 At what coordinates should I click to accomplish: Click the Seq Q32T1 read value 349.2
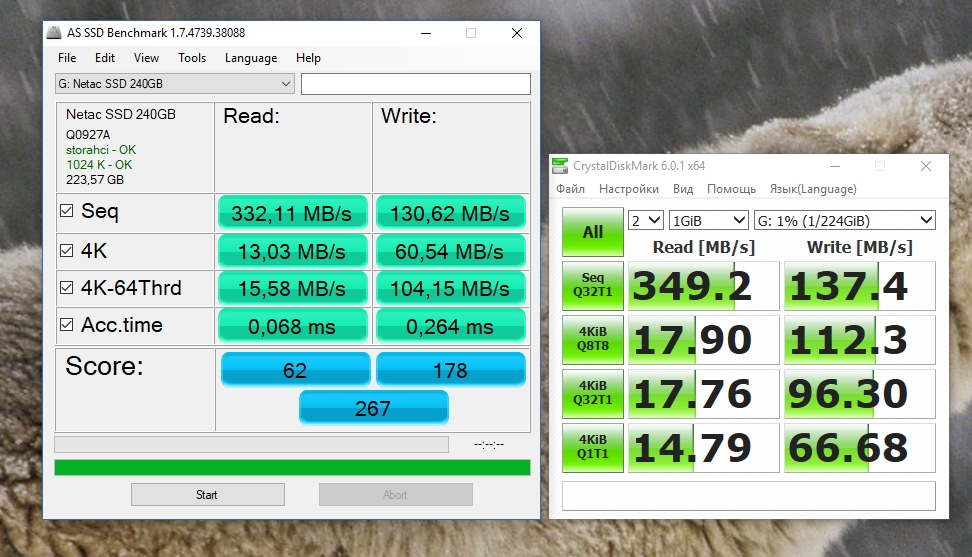tap(704, 286)
